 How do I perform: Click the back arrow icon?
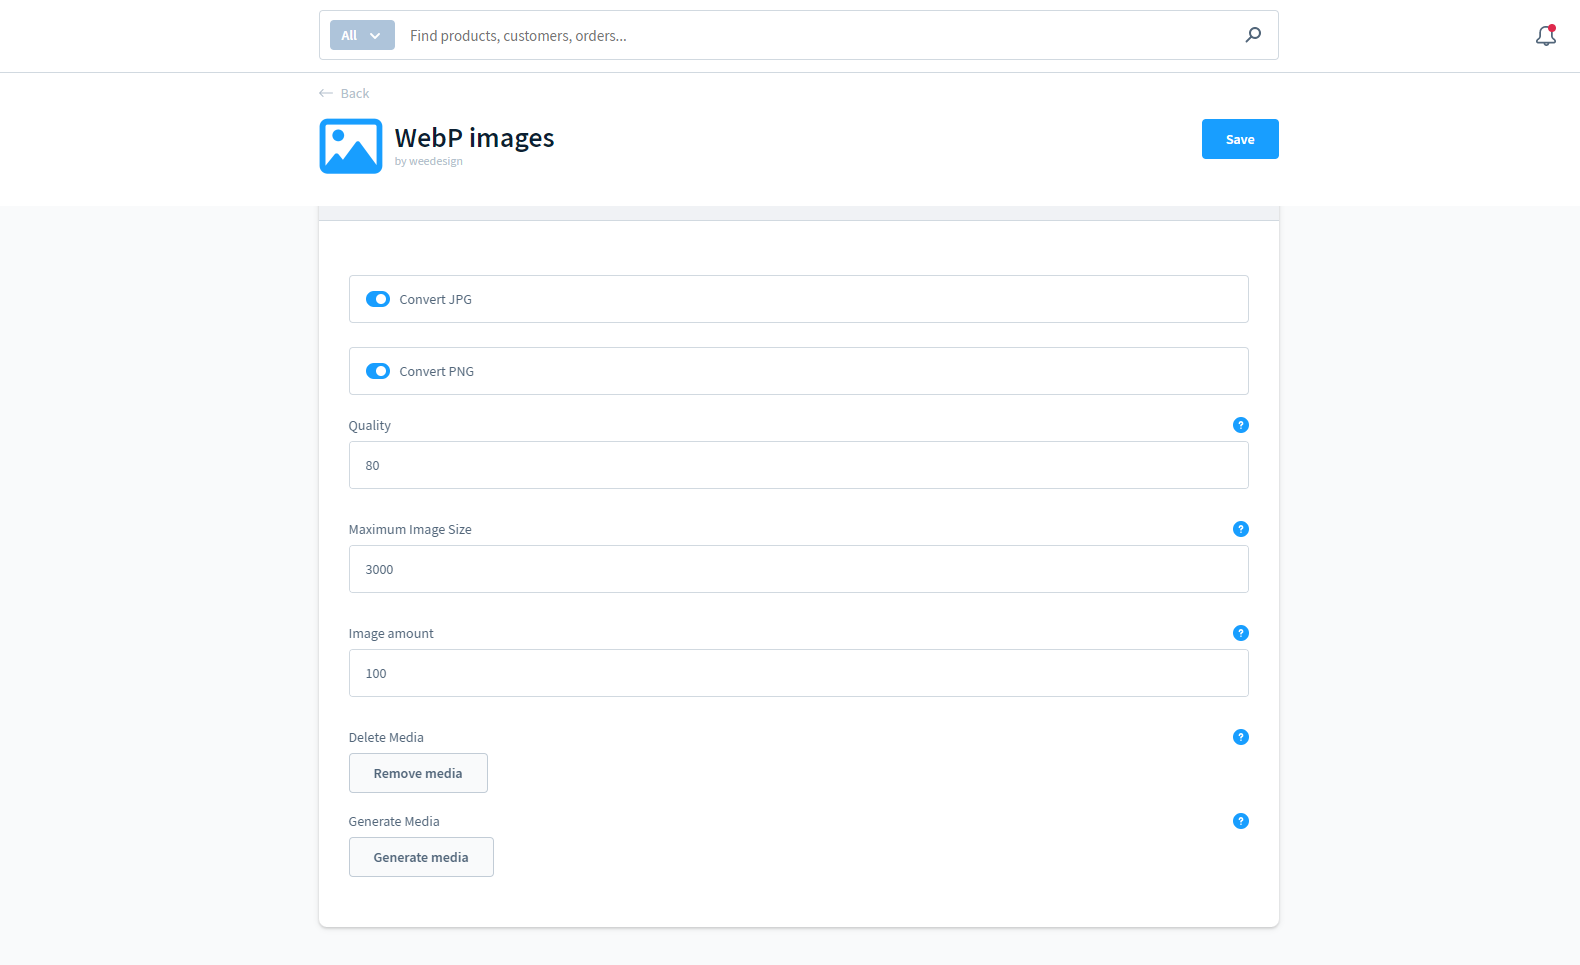tap(325, 93)
